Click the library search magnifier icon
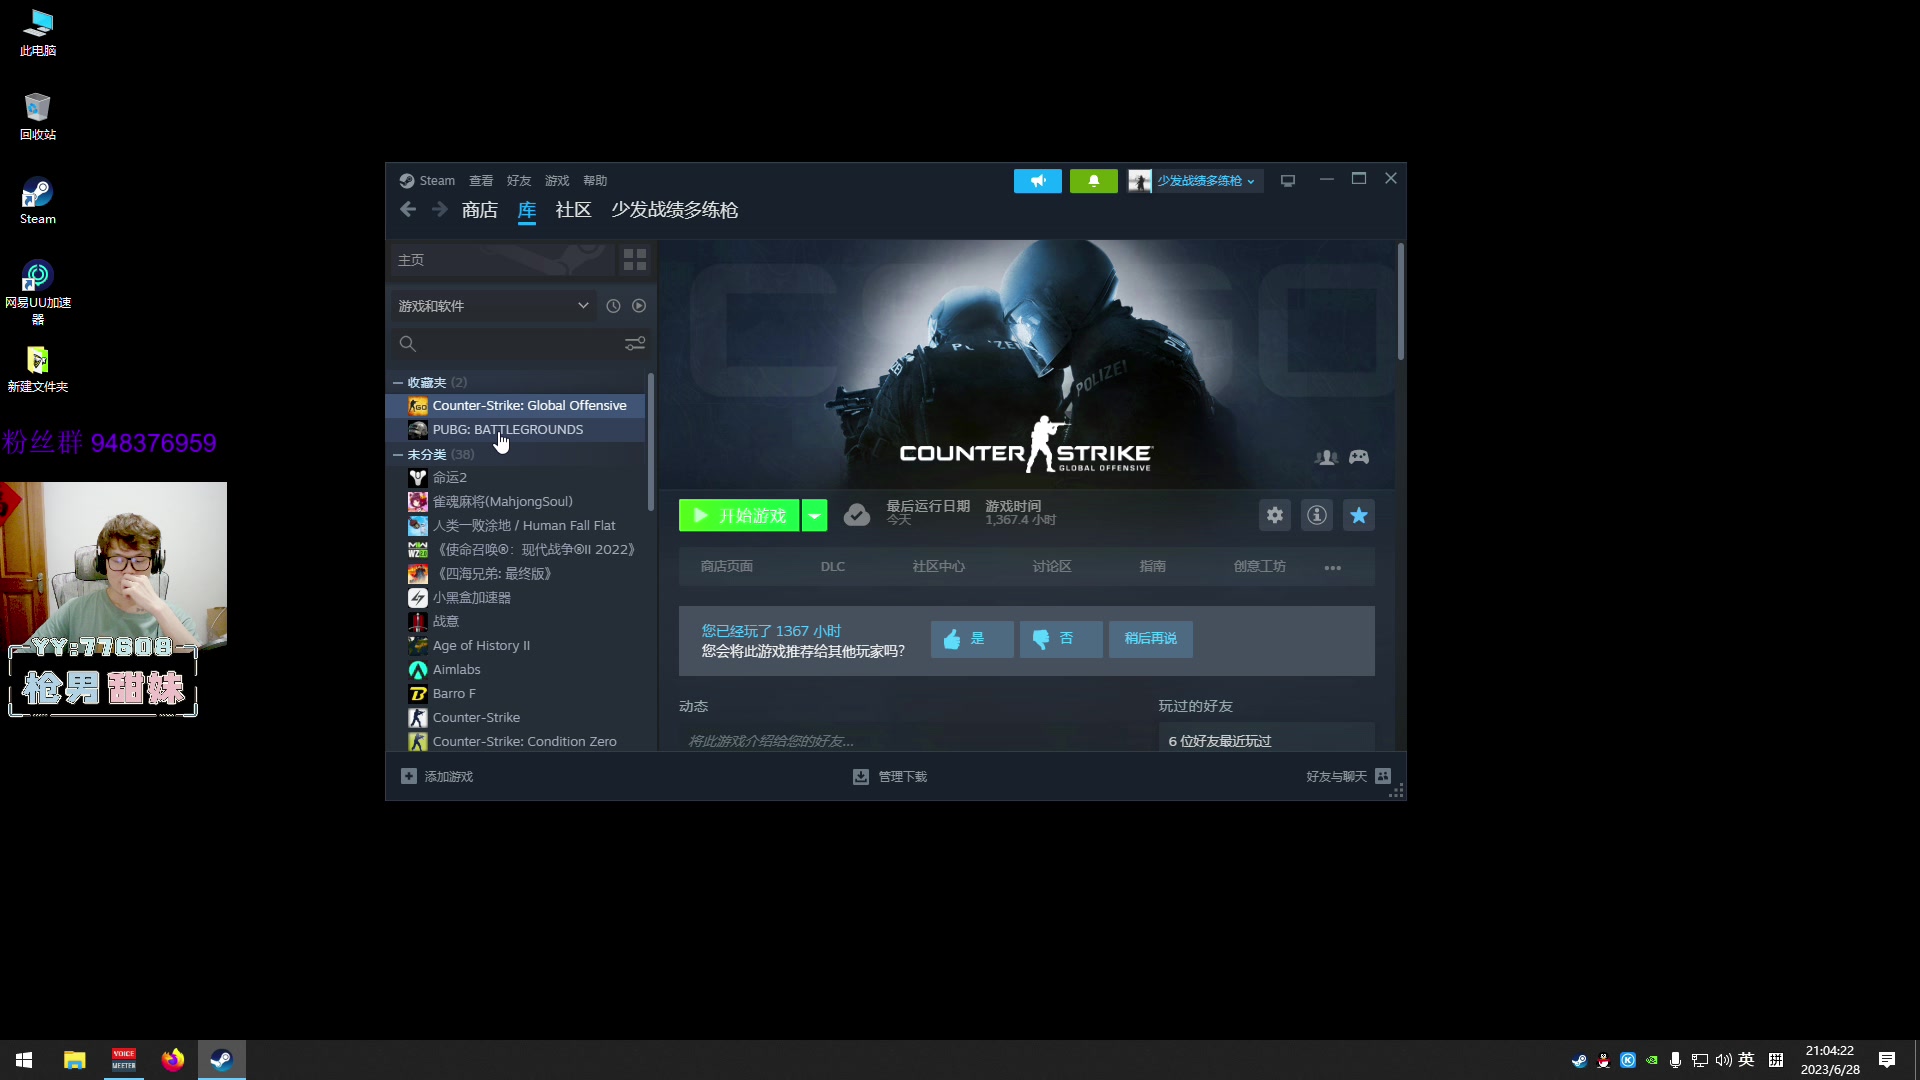1920x1080 pixels. [407, 344]
